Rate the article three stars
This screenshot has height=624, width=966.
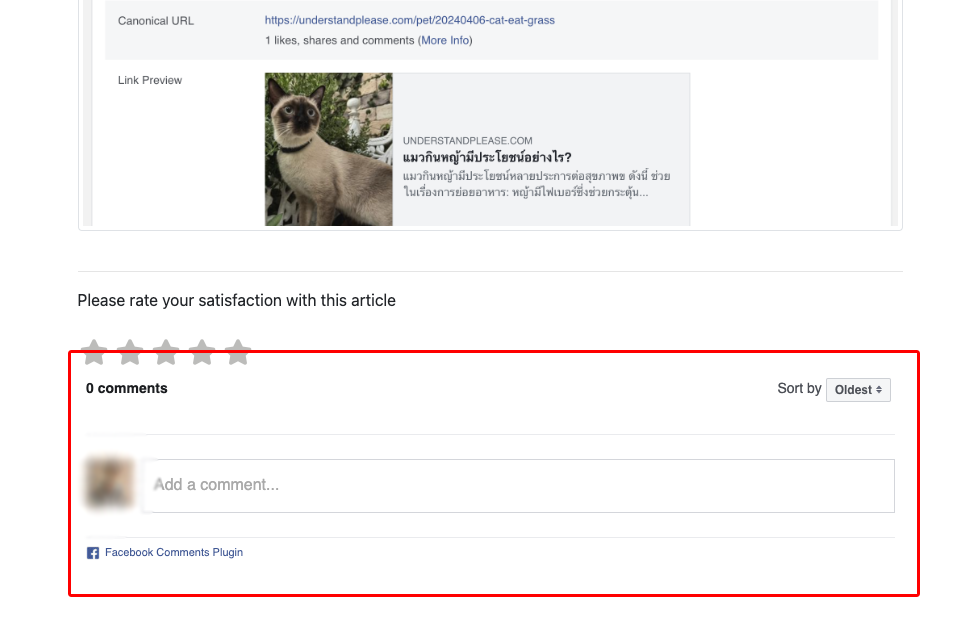pyautogui.click(x=166, y=352)
